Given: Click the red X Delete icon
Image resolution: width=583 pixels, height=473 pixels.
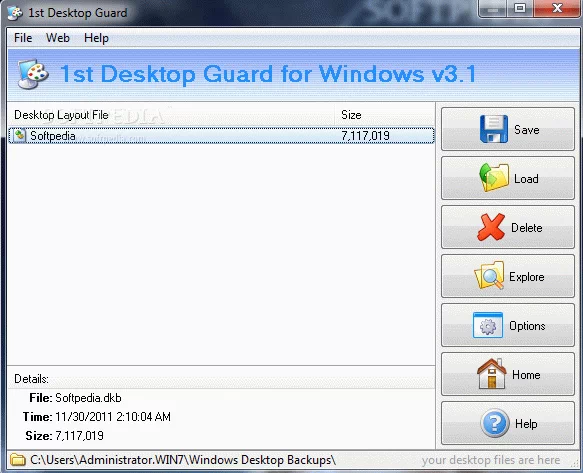Looking at the screenshot, I should point(491,227).
